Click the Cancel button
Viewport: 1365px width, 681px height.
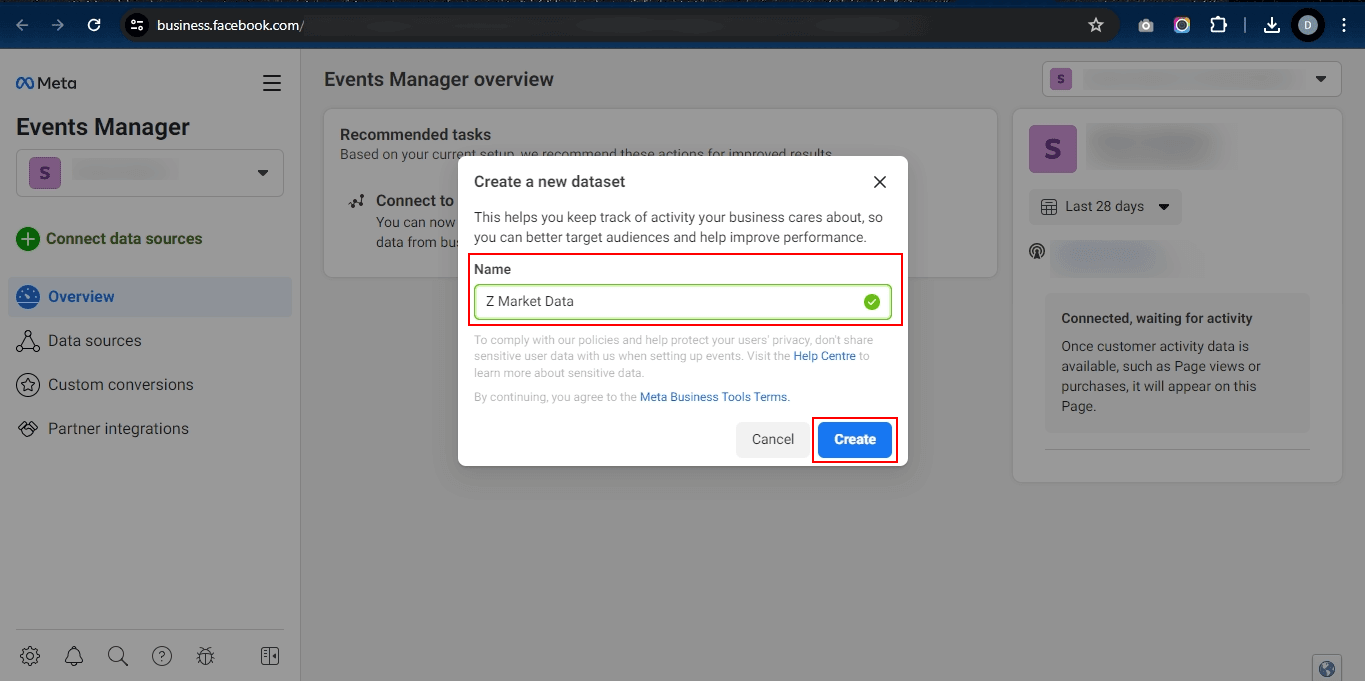click(773, 439)
